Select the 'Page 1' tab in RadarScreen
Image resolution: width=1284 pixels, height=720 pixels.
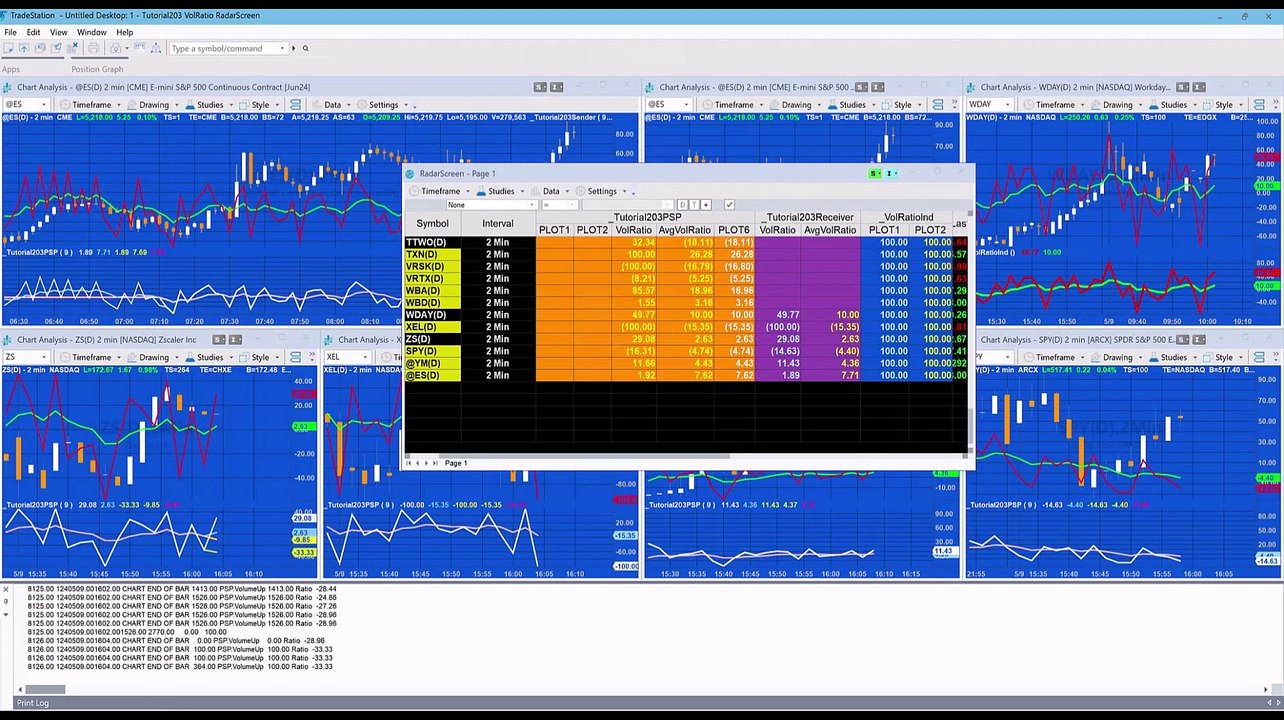(x=455, y=463)
